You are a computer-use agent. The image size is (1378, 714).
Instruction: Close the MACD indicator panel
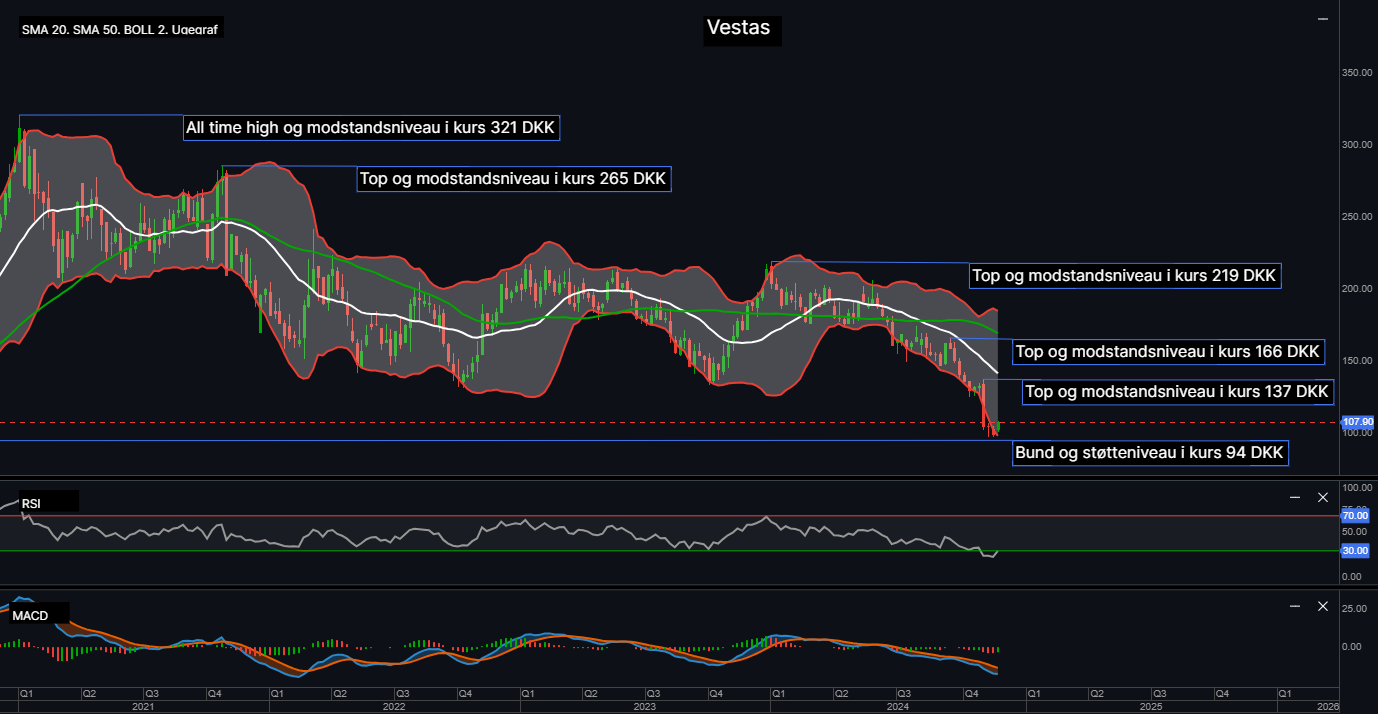[x=1322, y=606]
